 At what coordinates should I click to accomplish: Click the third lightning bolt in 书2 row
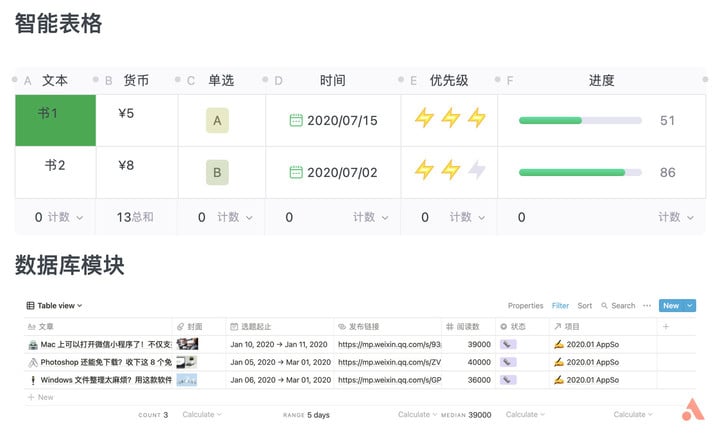[x=477, y=170]
